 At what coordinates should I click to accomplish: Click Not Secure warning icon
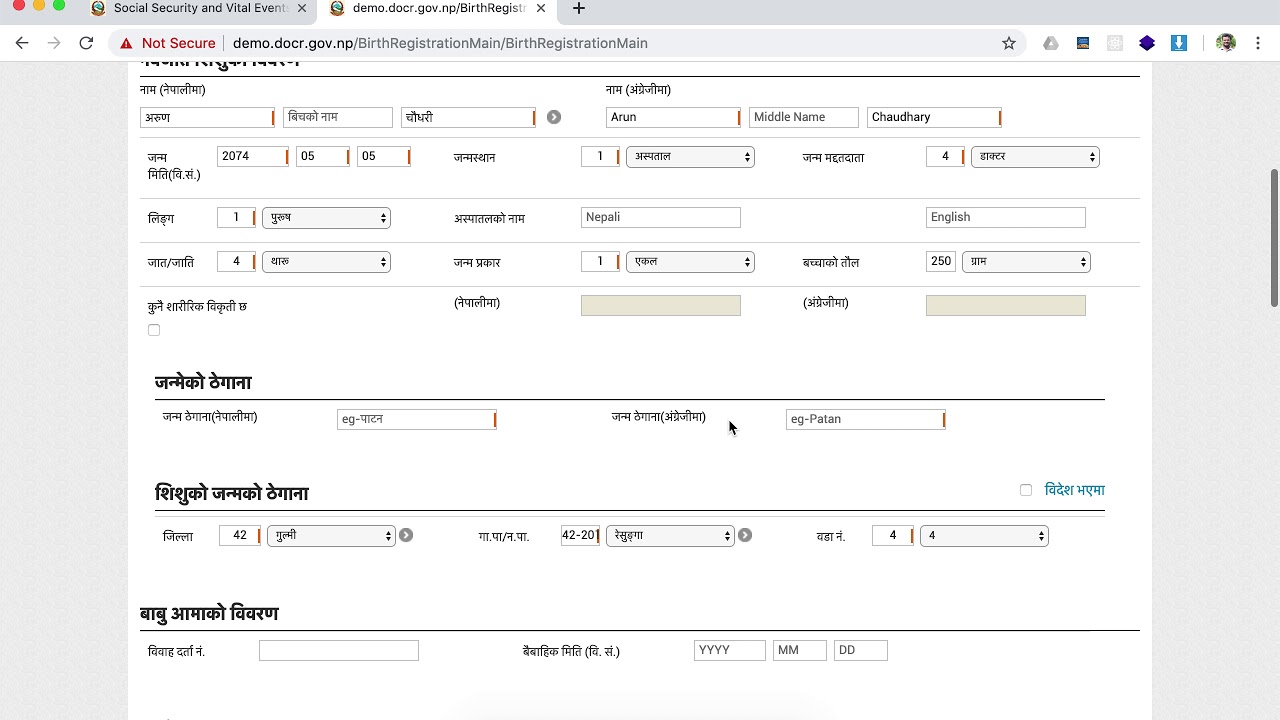coord(126,43)
